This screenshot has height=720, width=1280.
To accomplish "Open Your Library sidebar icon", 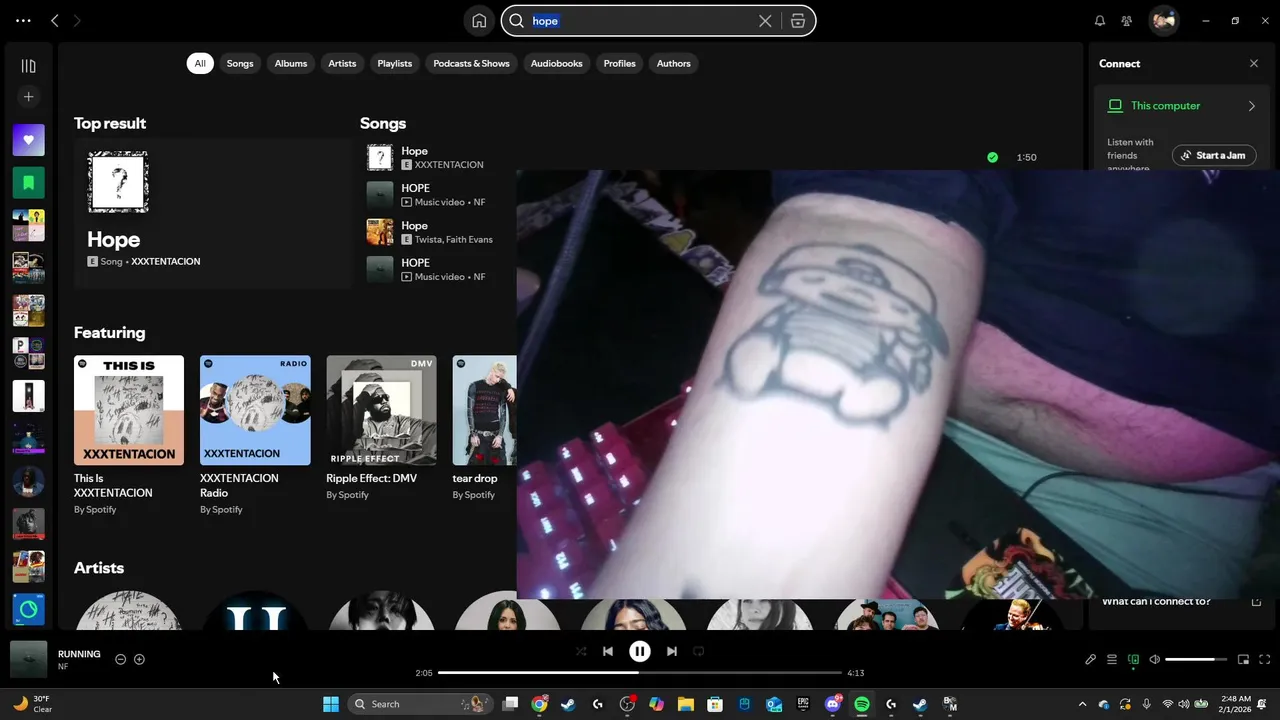I will (x=28, y=66).
